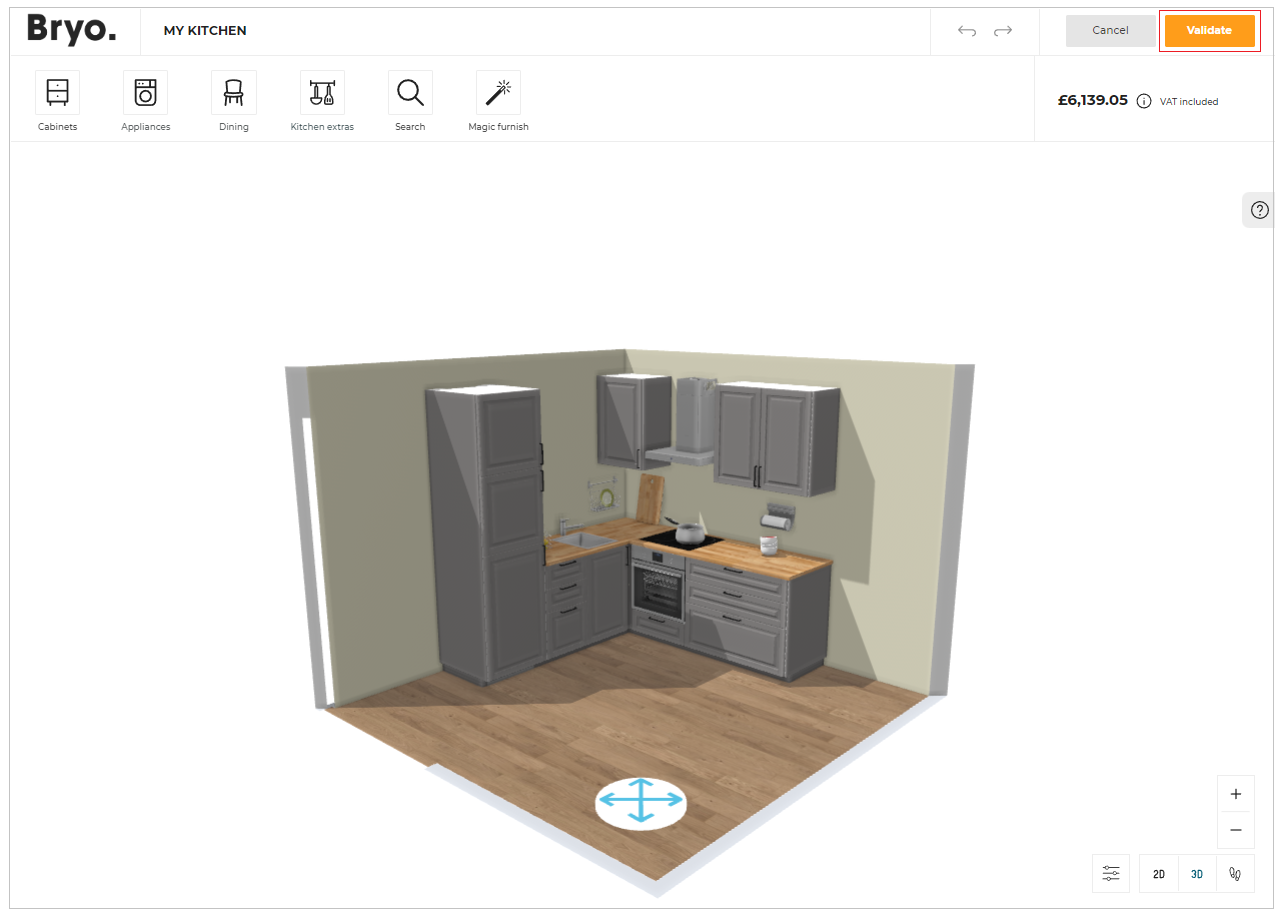Viewport: 1281px width, 917px height.
Task: Open the display settings filter icon
Action: pyautogui.click(x=1110, y=873)
